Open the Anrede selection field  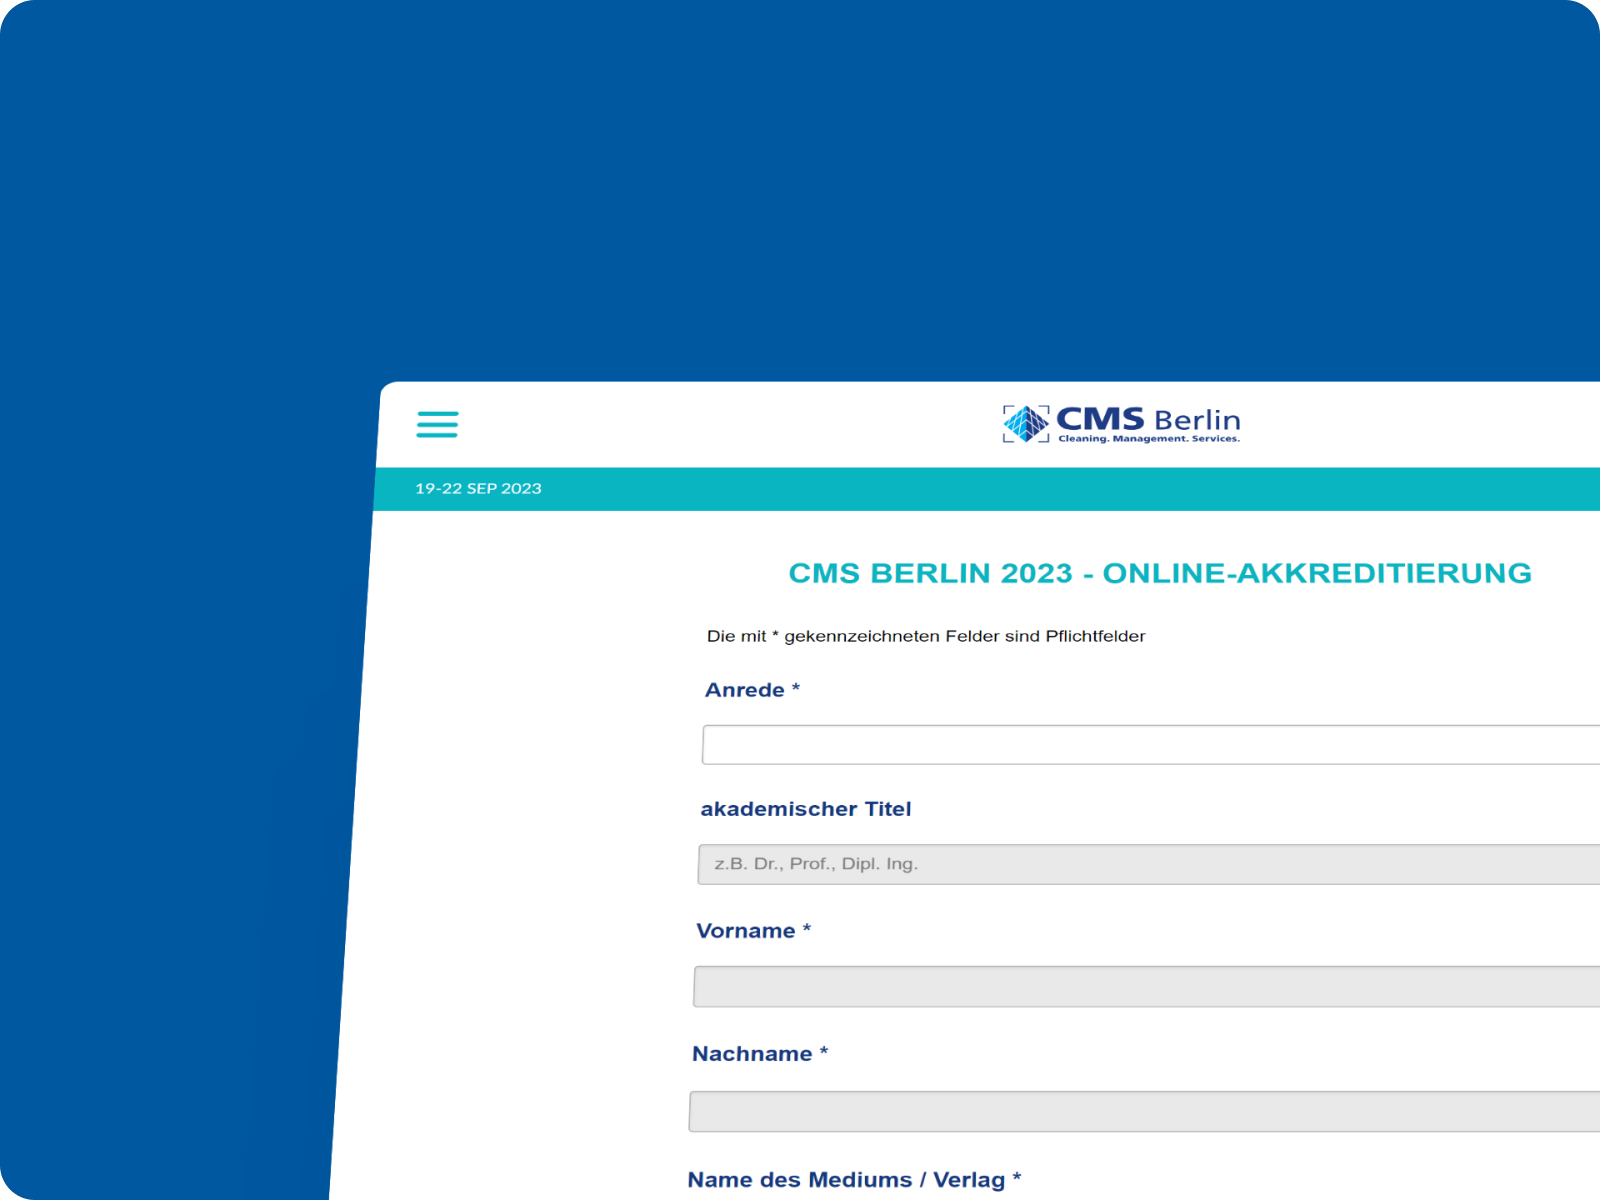[x=1150, y=745]
